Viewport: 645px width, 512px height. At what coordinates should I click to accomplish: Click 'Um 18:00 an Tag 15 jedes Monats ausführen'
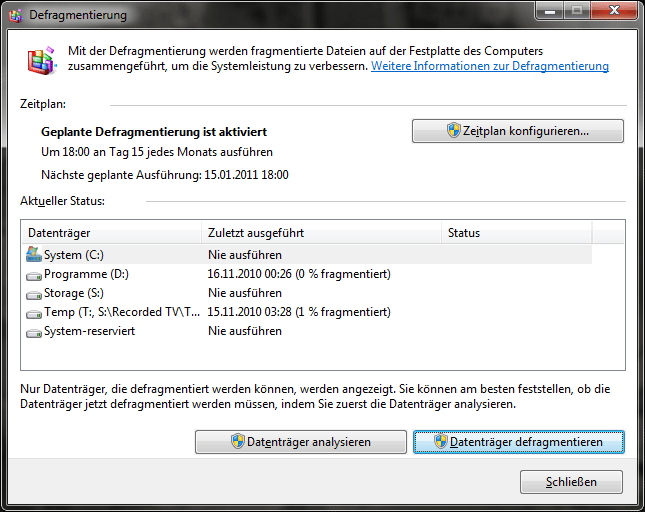point(157,152)
